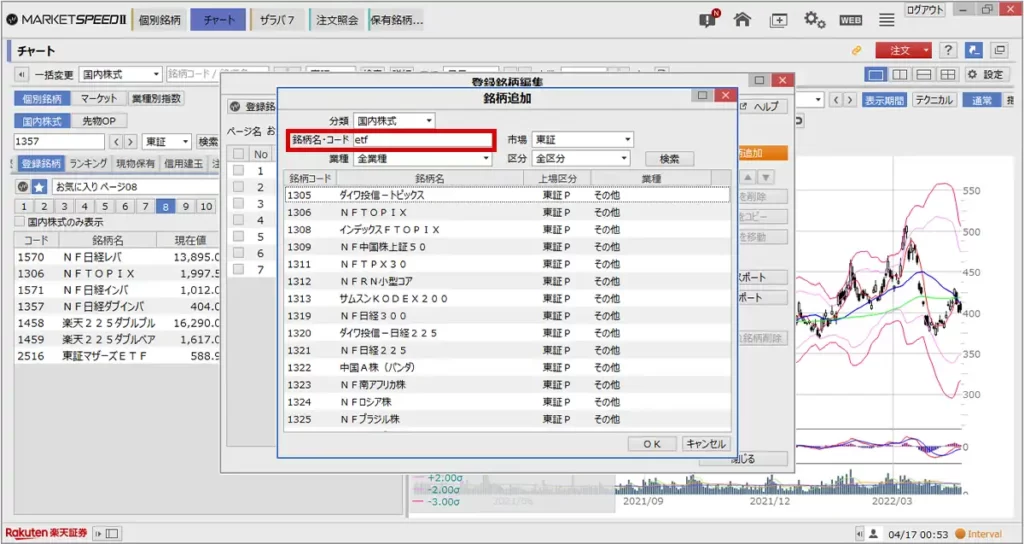Image resolution: width=1024 pixels, height=544 pixels.
Task: Click the next symbol arrow beside 1357
Action: pyautogui.click(x=131, y=142)
